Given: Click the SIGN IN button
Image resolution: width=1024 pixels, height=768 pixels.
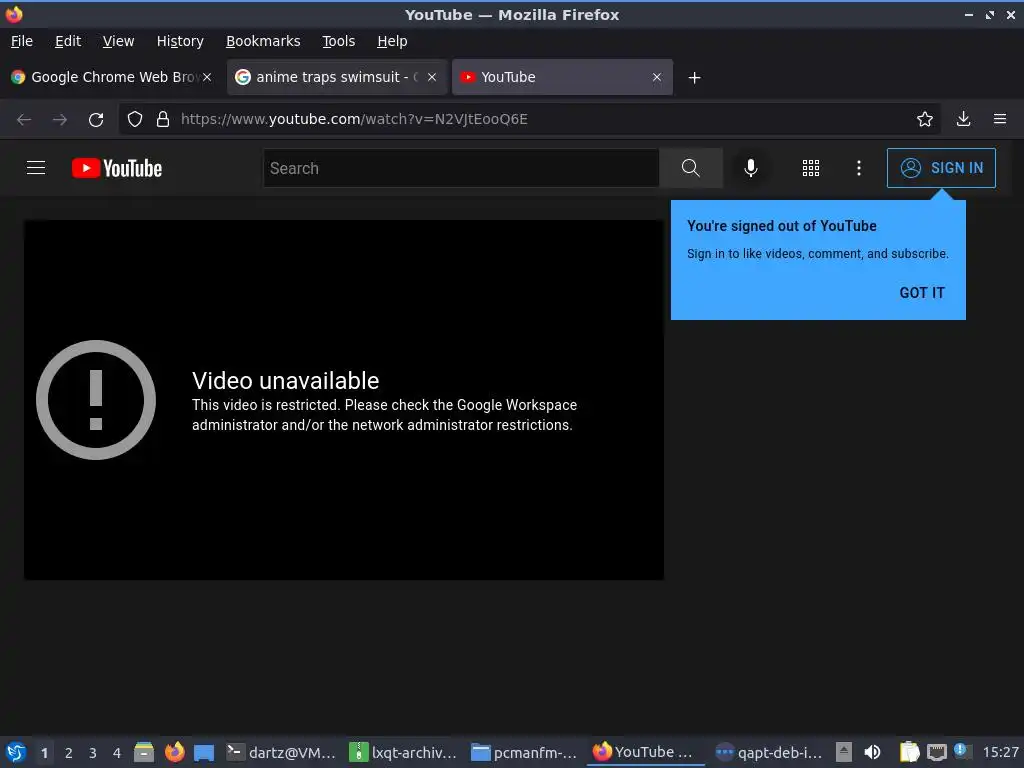Looking at the screenshot, I should (x=941, y=168).
